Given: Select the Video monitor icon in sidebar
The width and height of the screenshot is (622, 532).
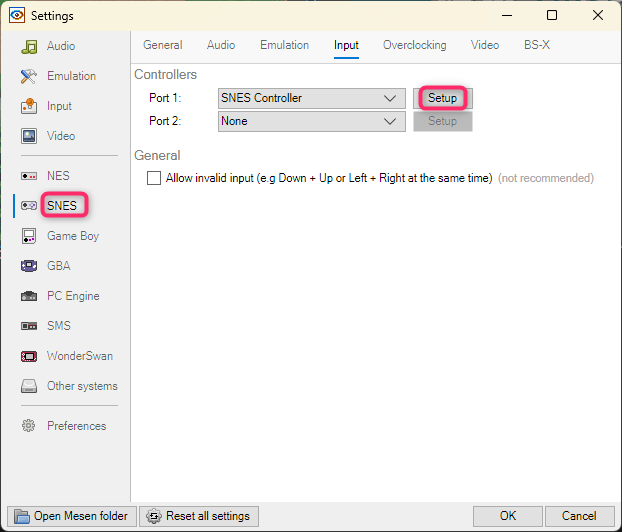Looking at the screenshot, I should (x=29, y=136).
